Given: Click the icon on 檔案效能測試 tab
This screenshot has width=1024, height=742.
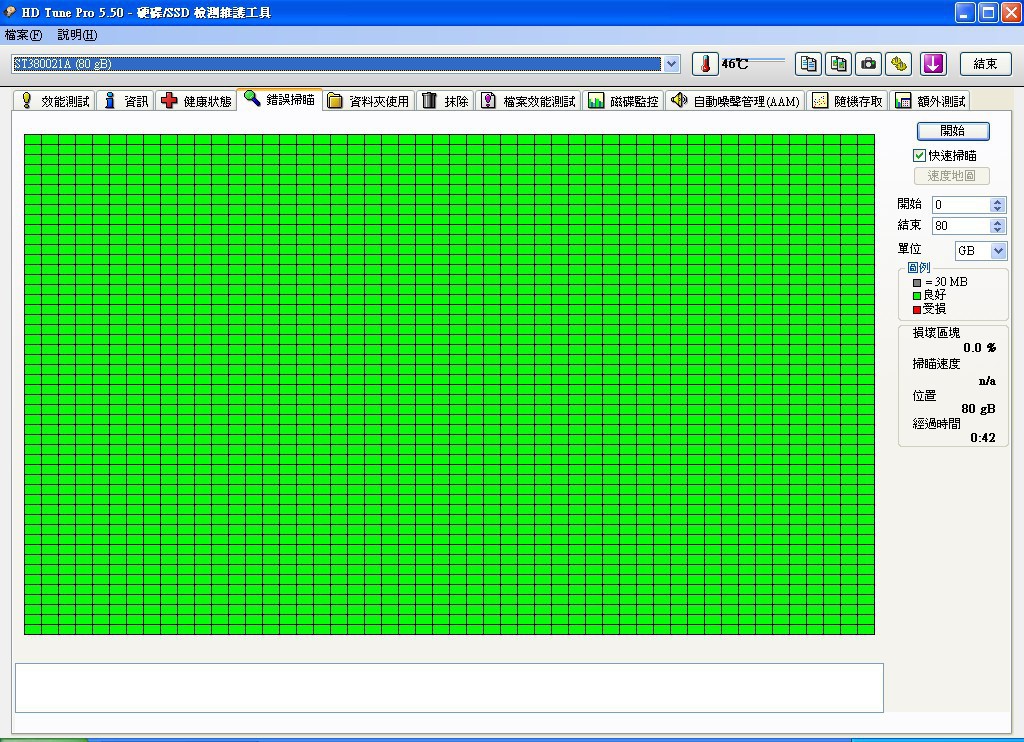Looking at the screenshot, I should (x=488, y=100).
